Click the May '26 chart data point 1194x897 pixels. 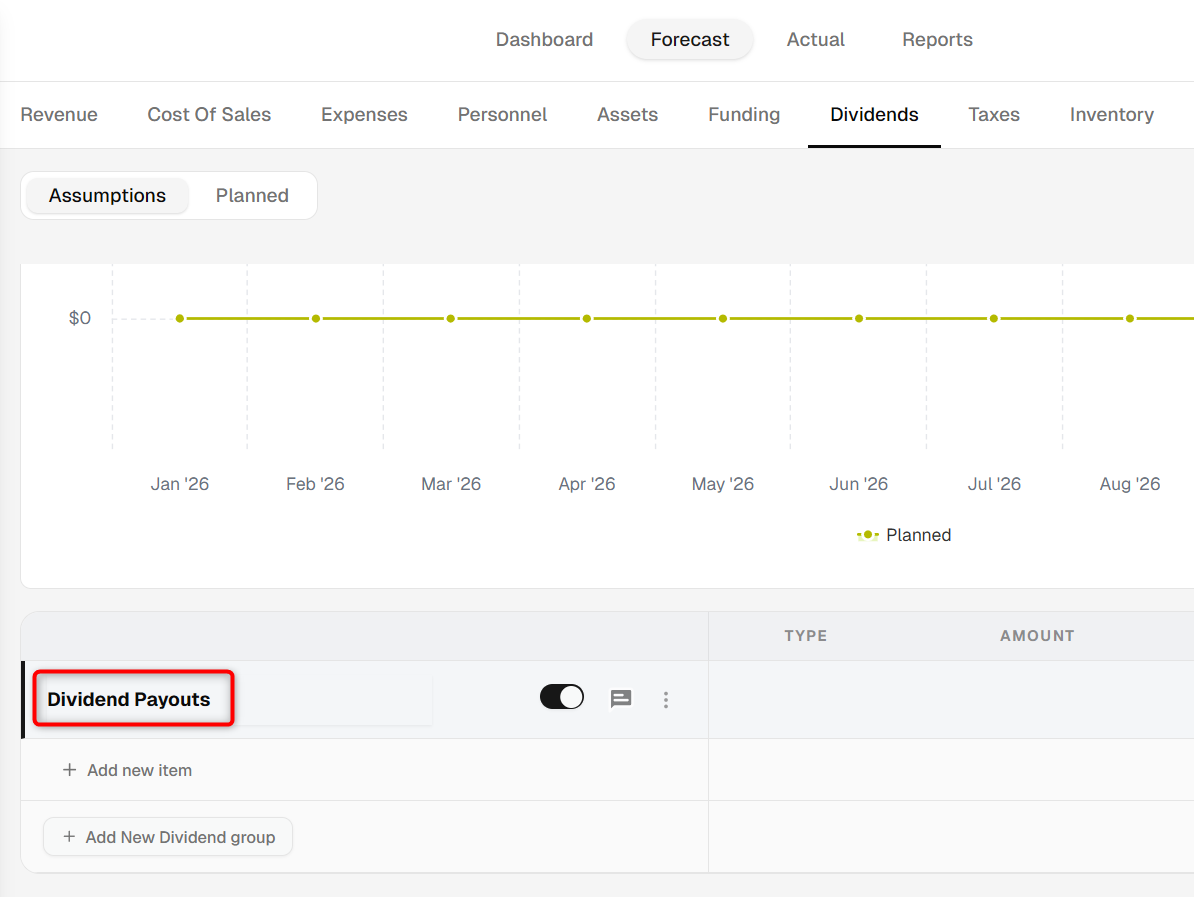[723, 318]
